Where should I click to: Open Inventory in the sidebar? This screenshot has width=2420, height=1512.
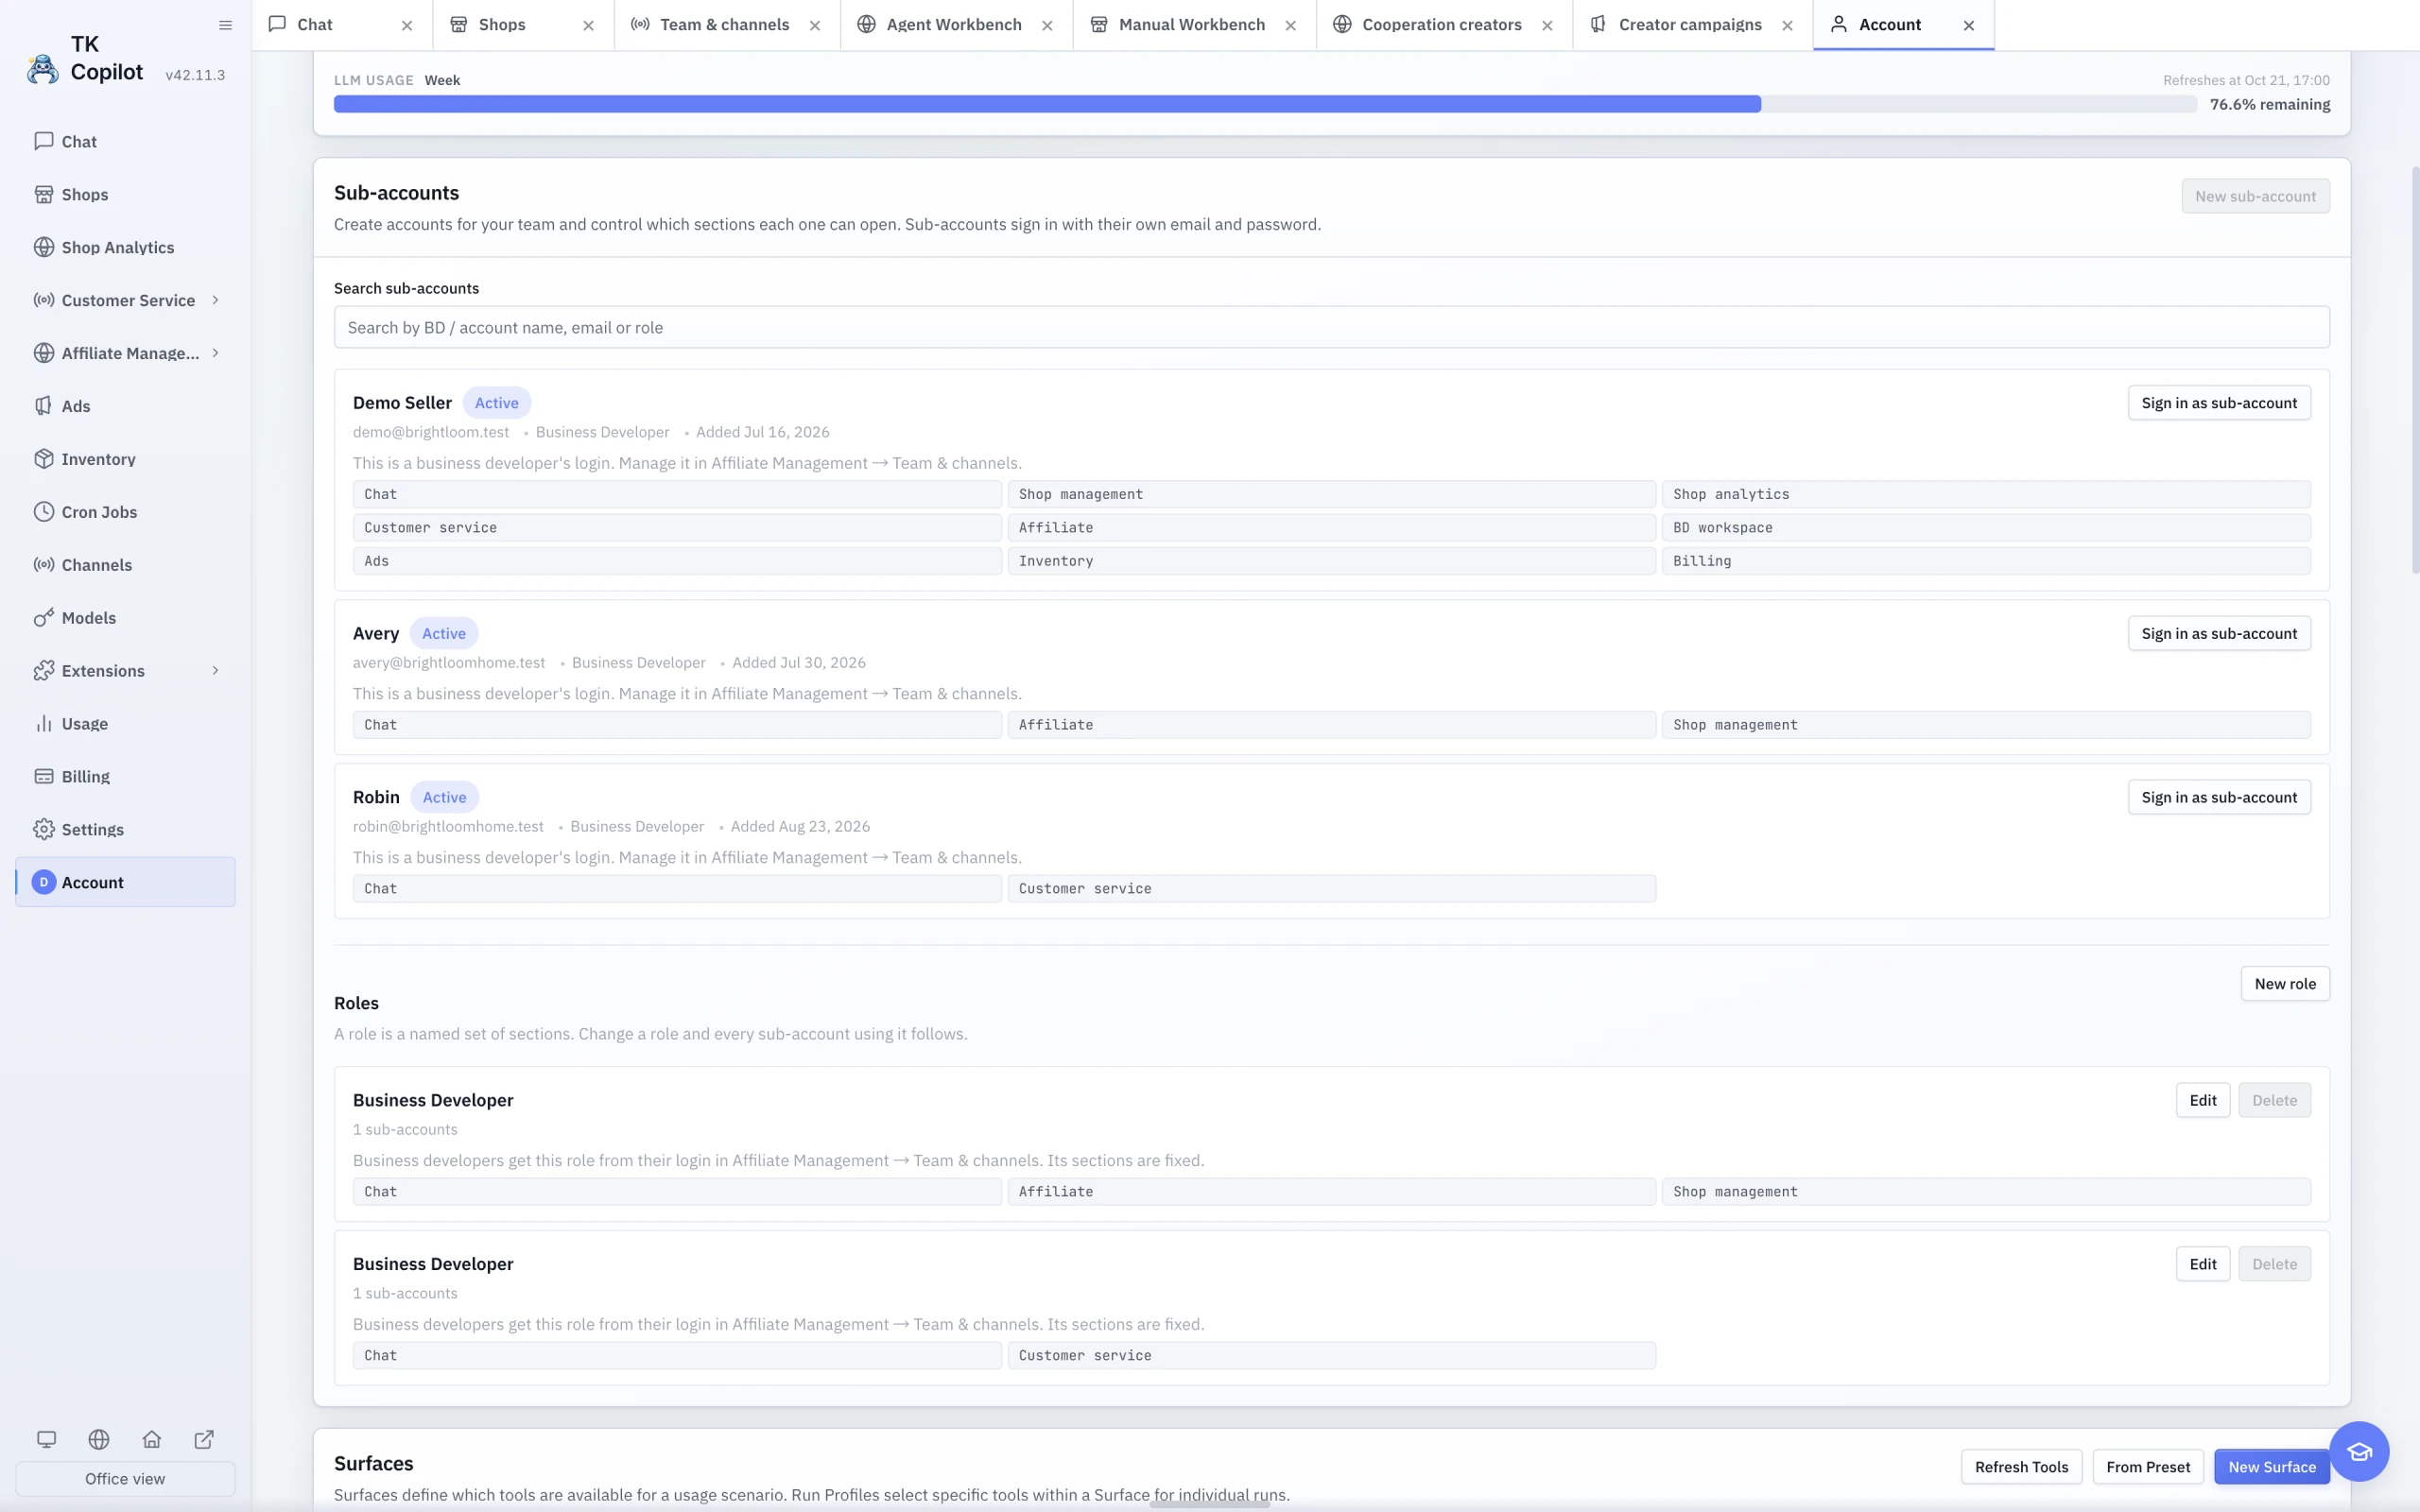[125, 459]
